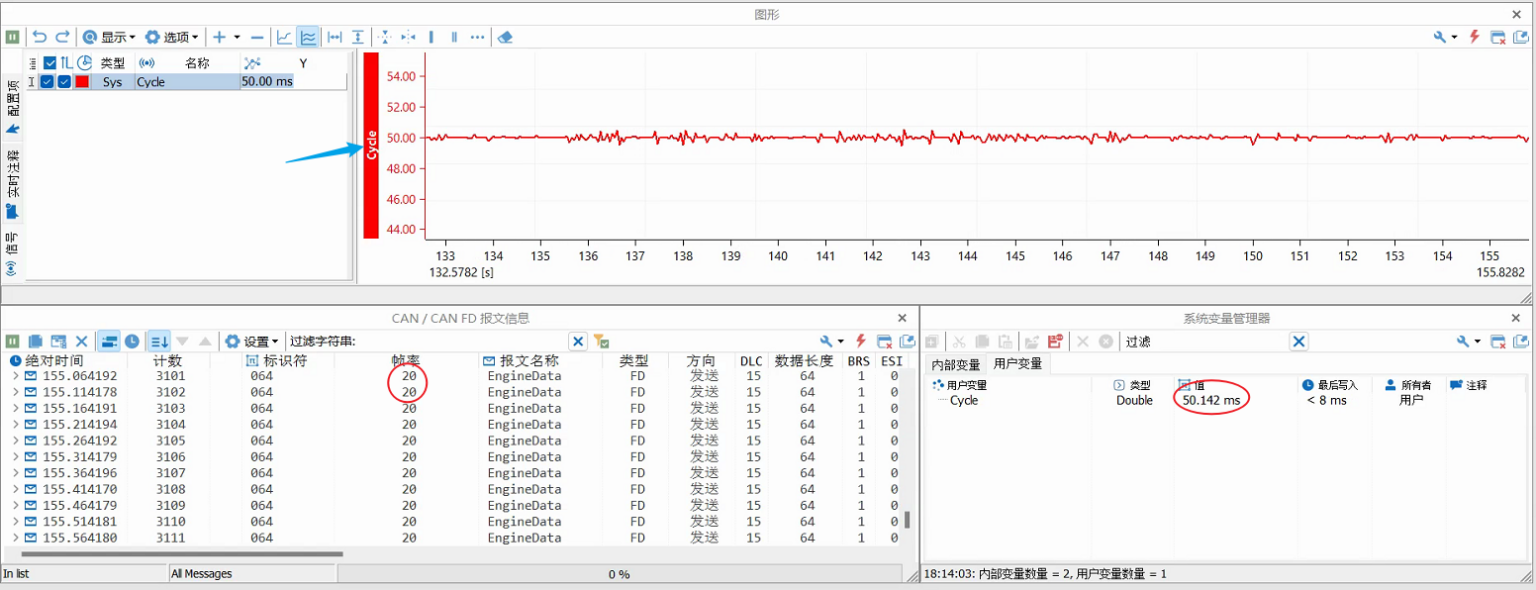
Task: Click the horizontal fit icon in graph toolbar
Action: click(x=333, y=37)
